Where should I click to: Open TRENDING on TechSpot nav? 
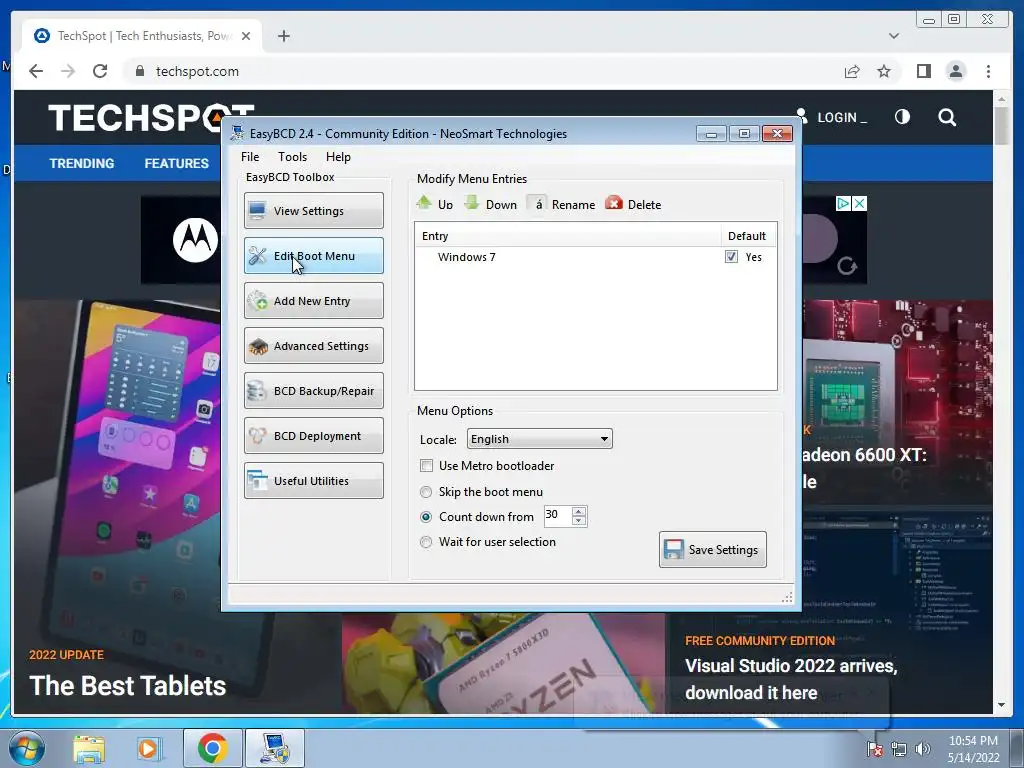point(82,163)
